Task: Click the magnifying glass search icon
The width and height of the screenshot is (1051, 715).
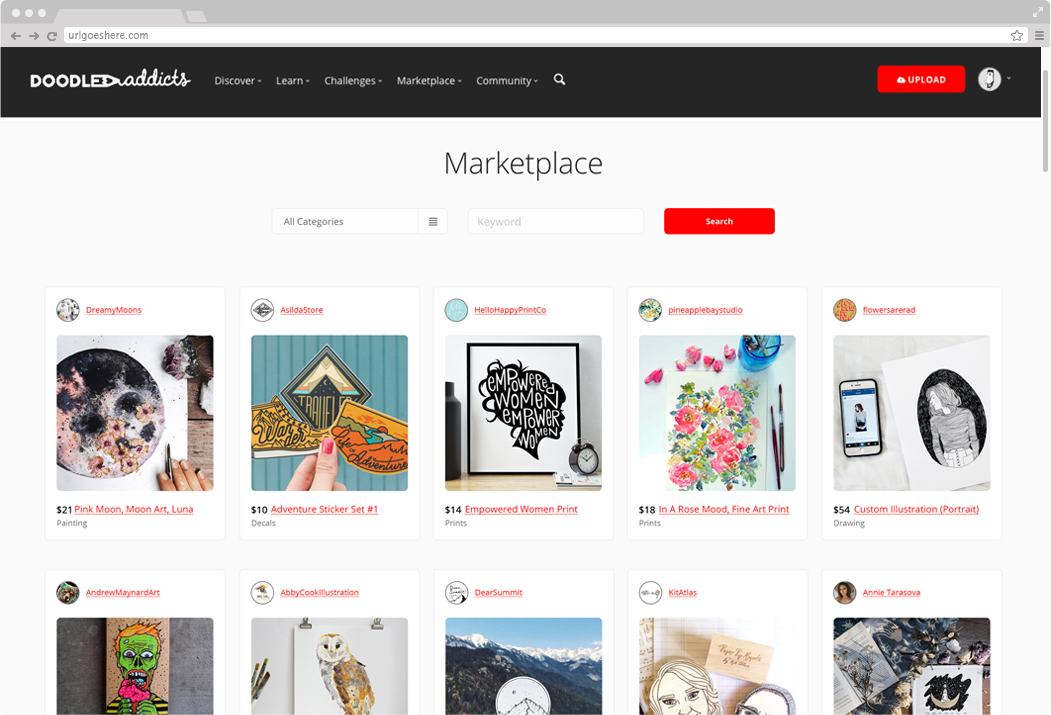Action: (559, 80)
